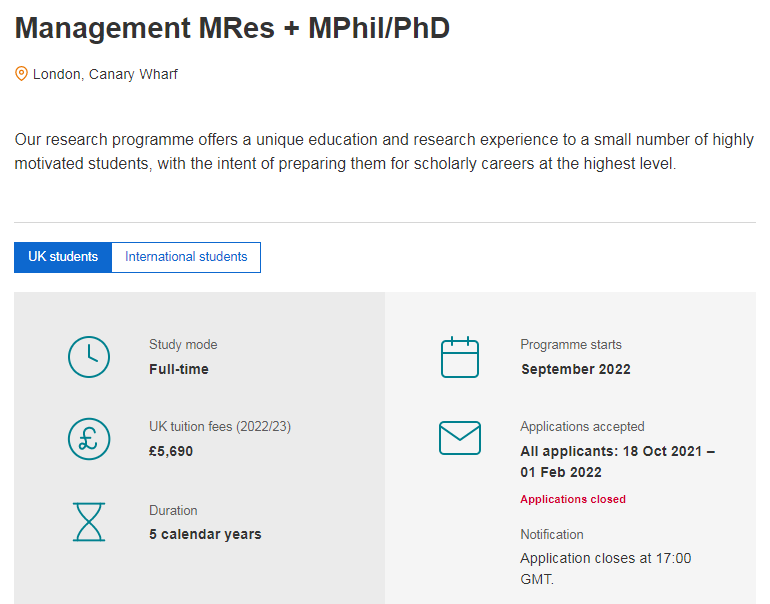Click the £5,690 tuition fee amount

pyautogui.click(x=171, y=451)
